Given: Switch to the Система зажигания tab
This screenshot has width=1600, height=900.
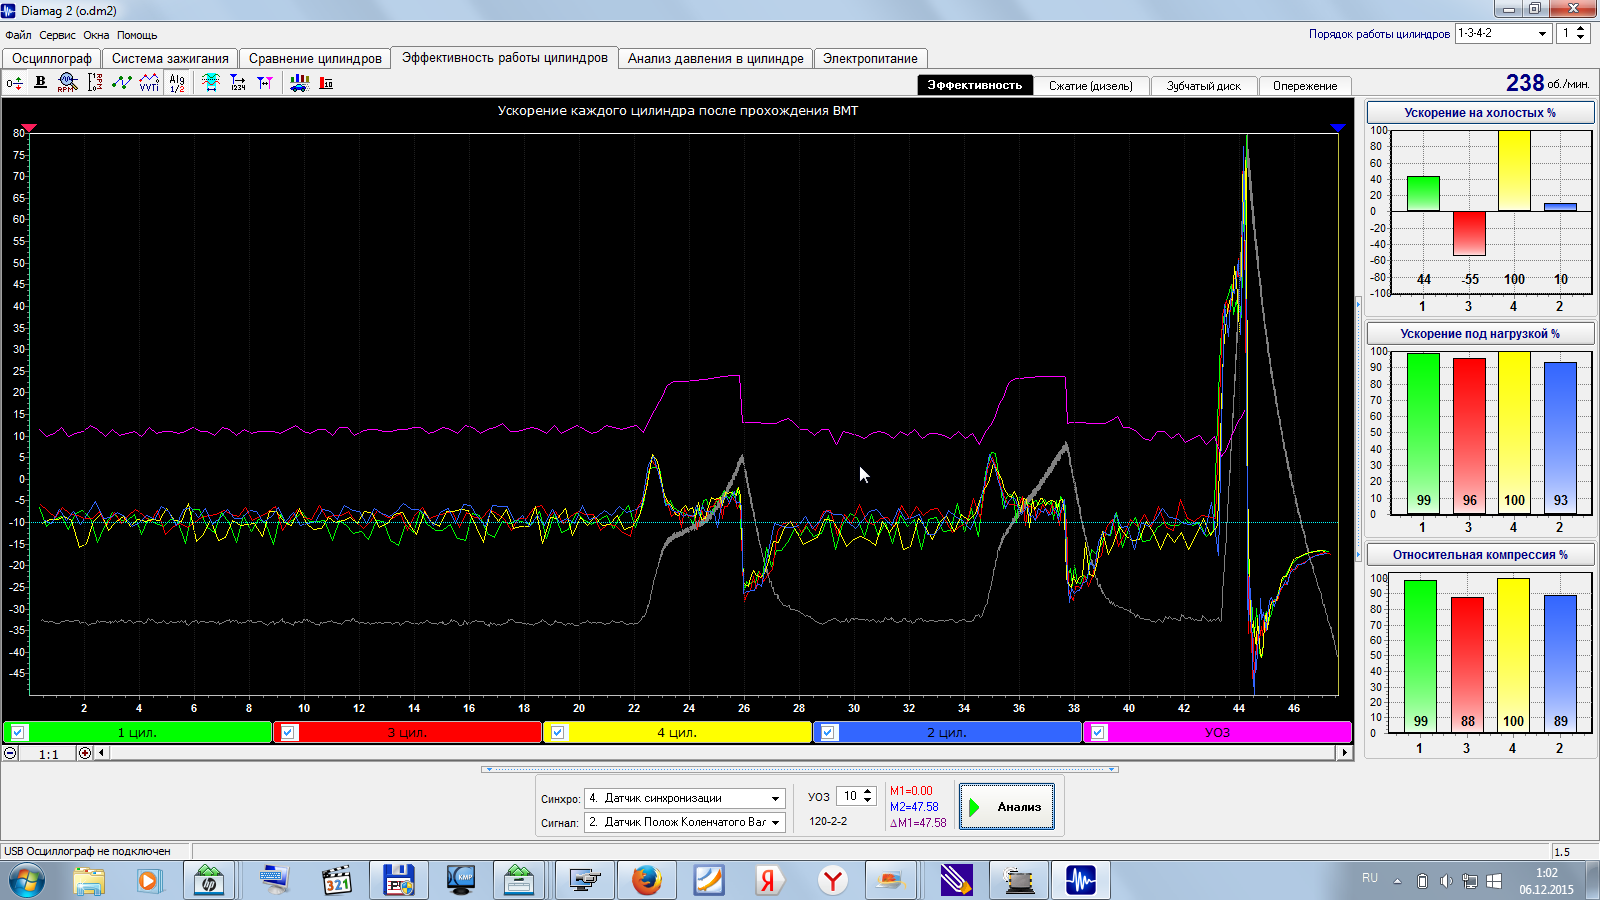Looking at the screenshot, I should click(170, 58).
